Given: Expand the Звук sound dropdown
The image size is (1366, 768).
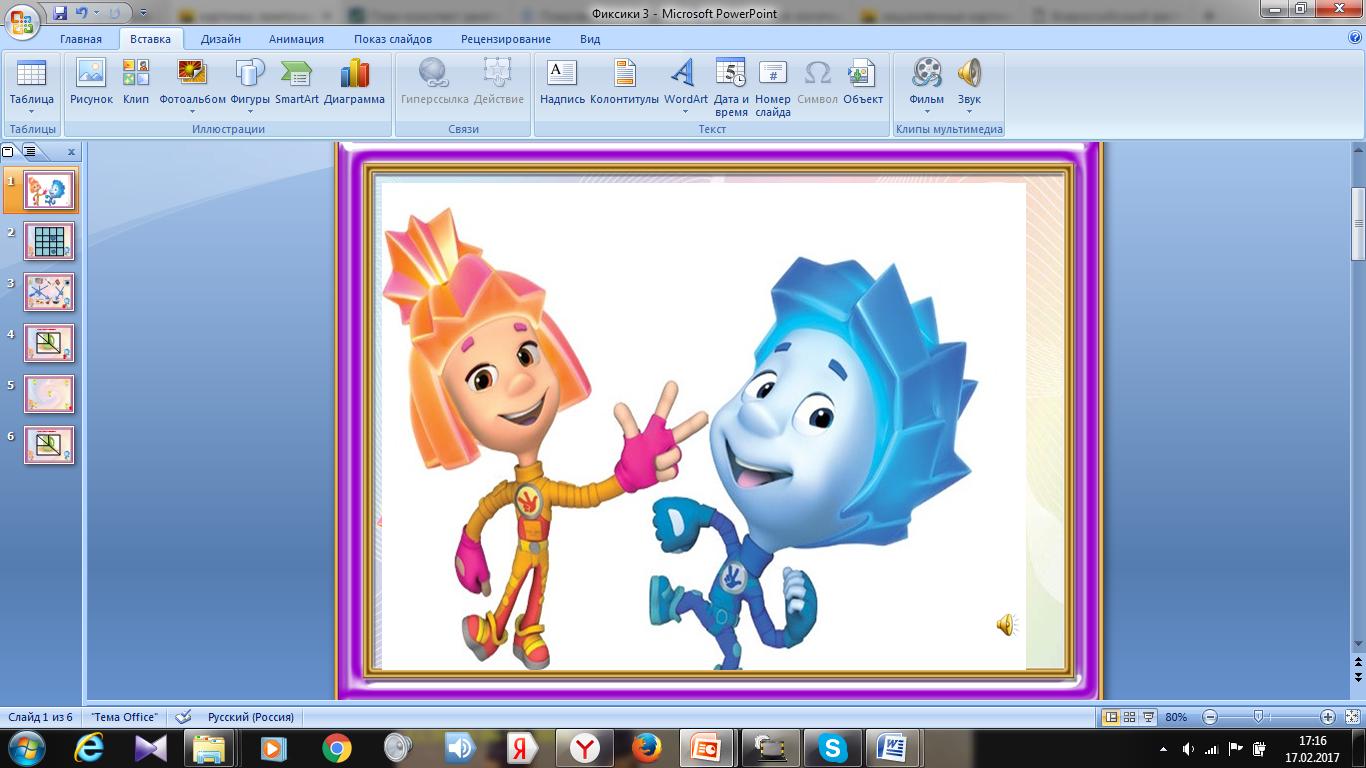Looking at the screenshot, I should pos(969,111).
